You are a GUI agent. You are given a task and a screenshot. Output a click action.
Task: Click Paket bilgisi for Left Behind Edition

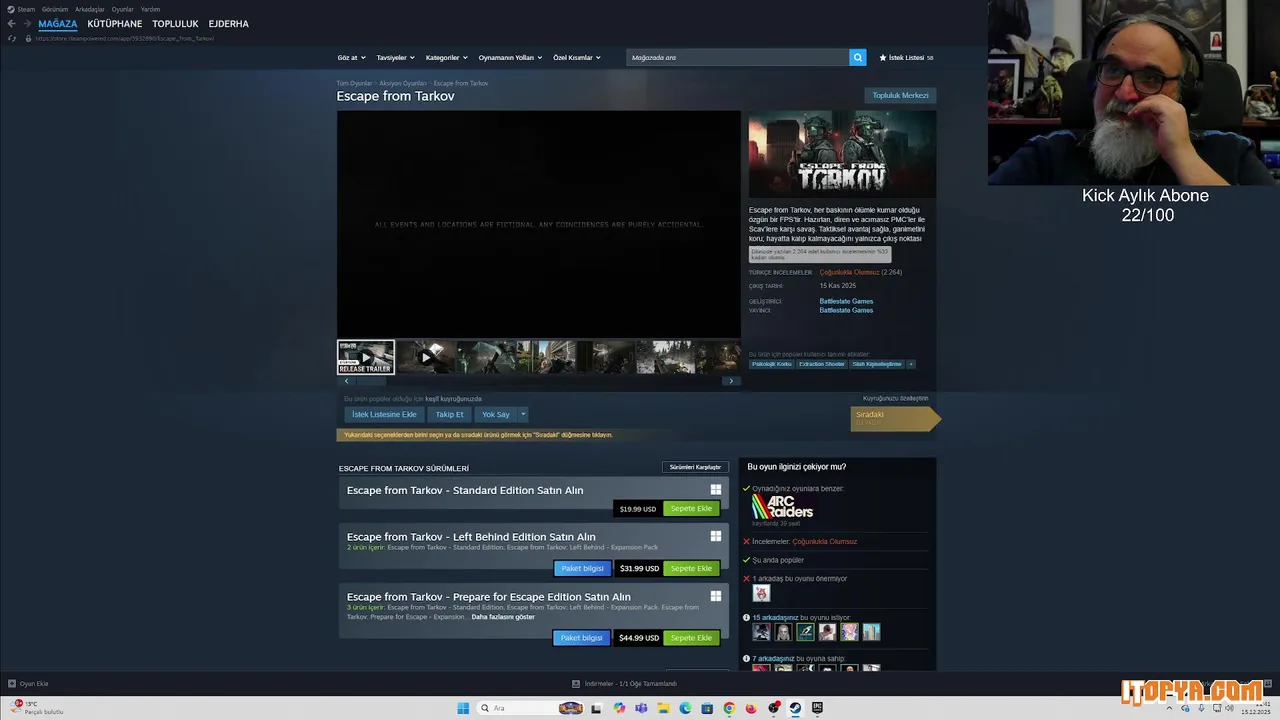point(582,568)
